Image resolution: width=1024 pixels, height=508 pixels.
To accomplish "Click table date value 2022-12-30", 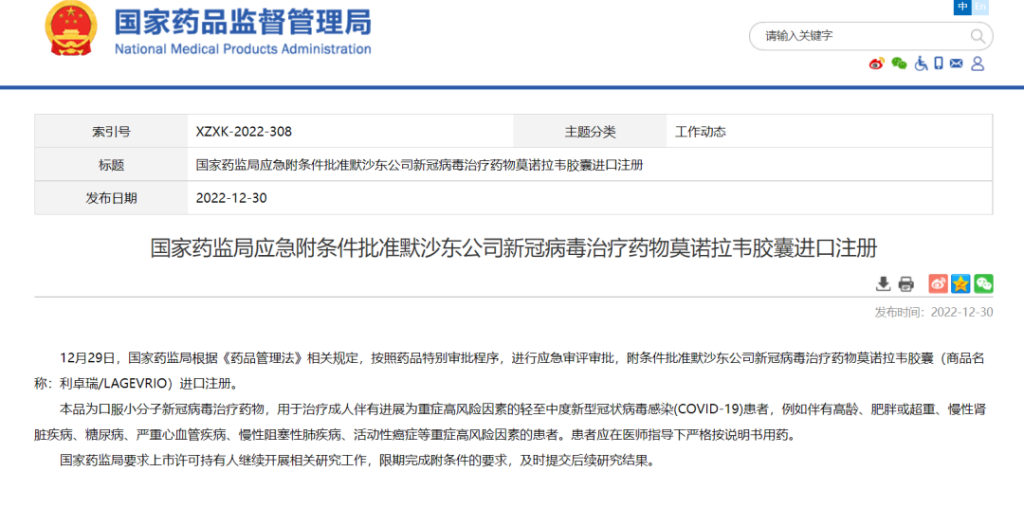I will pyautogui.click(x=231, y=198).
